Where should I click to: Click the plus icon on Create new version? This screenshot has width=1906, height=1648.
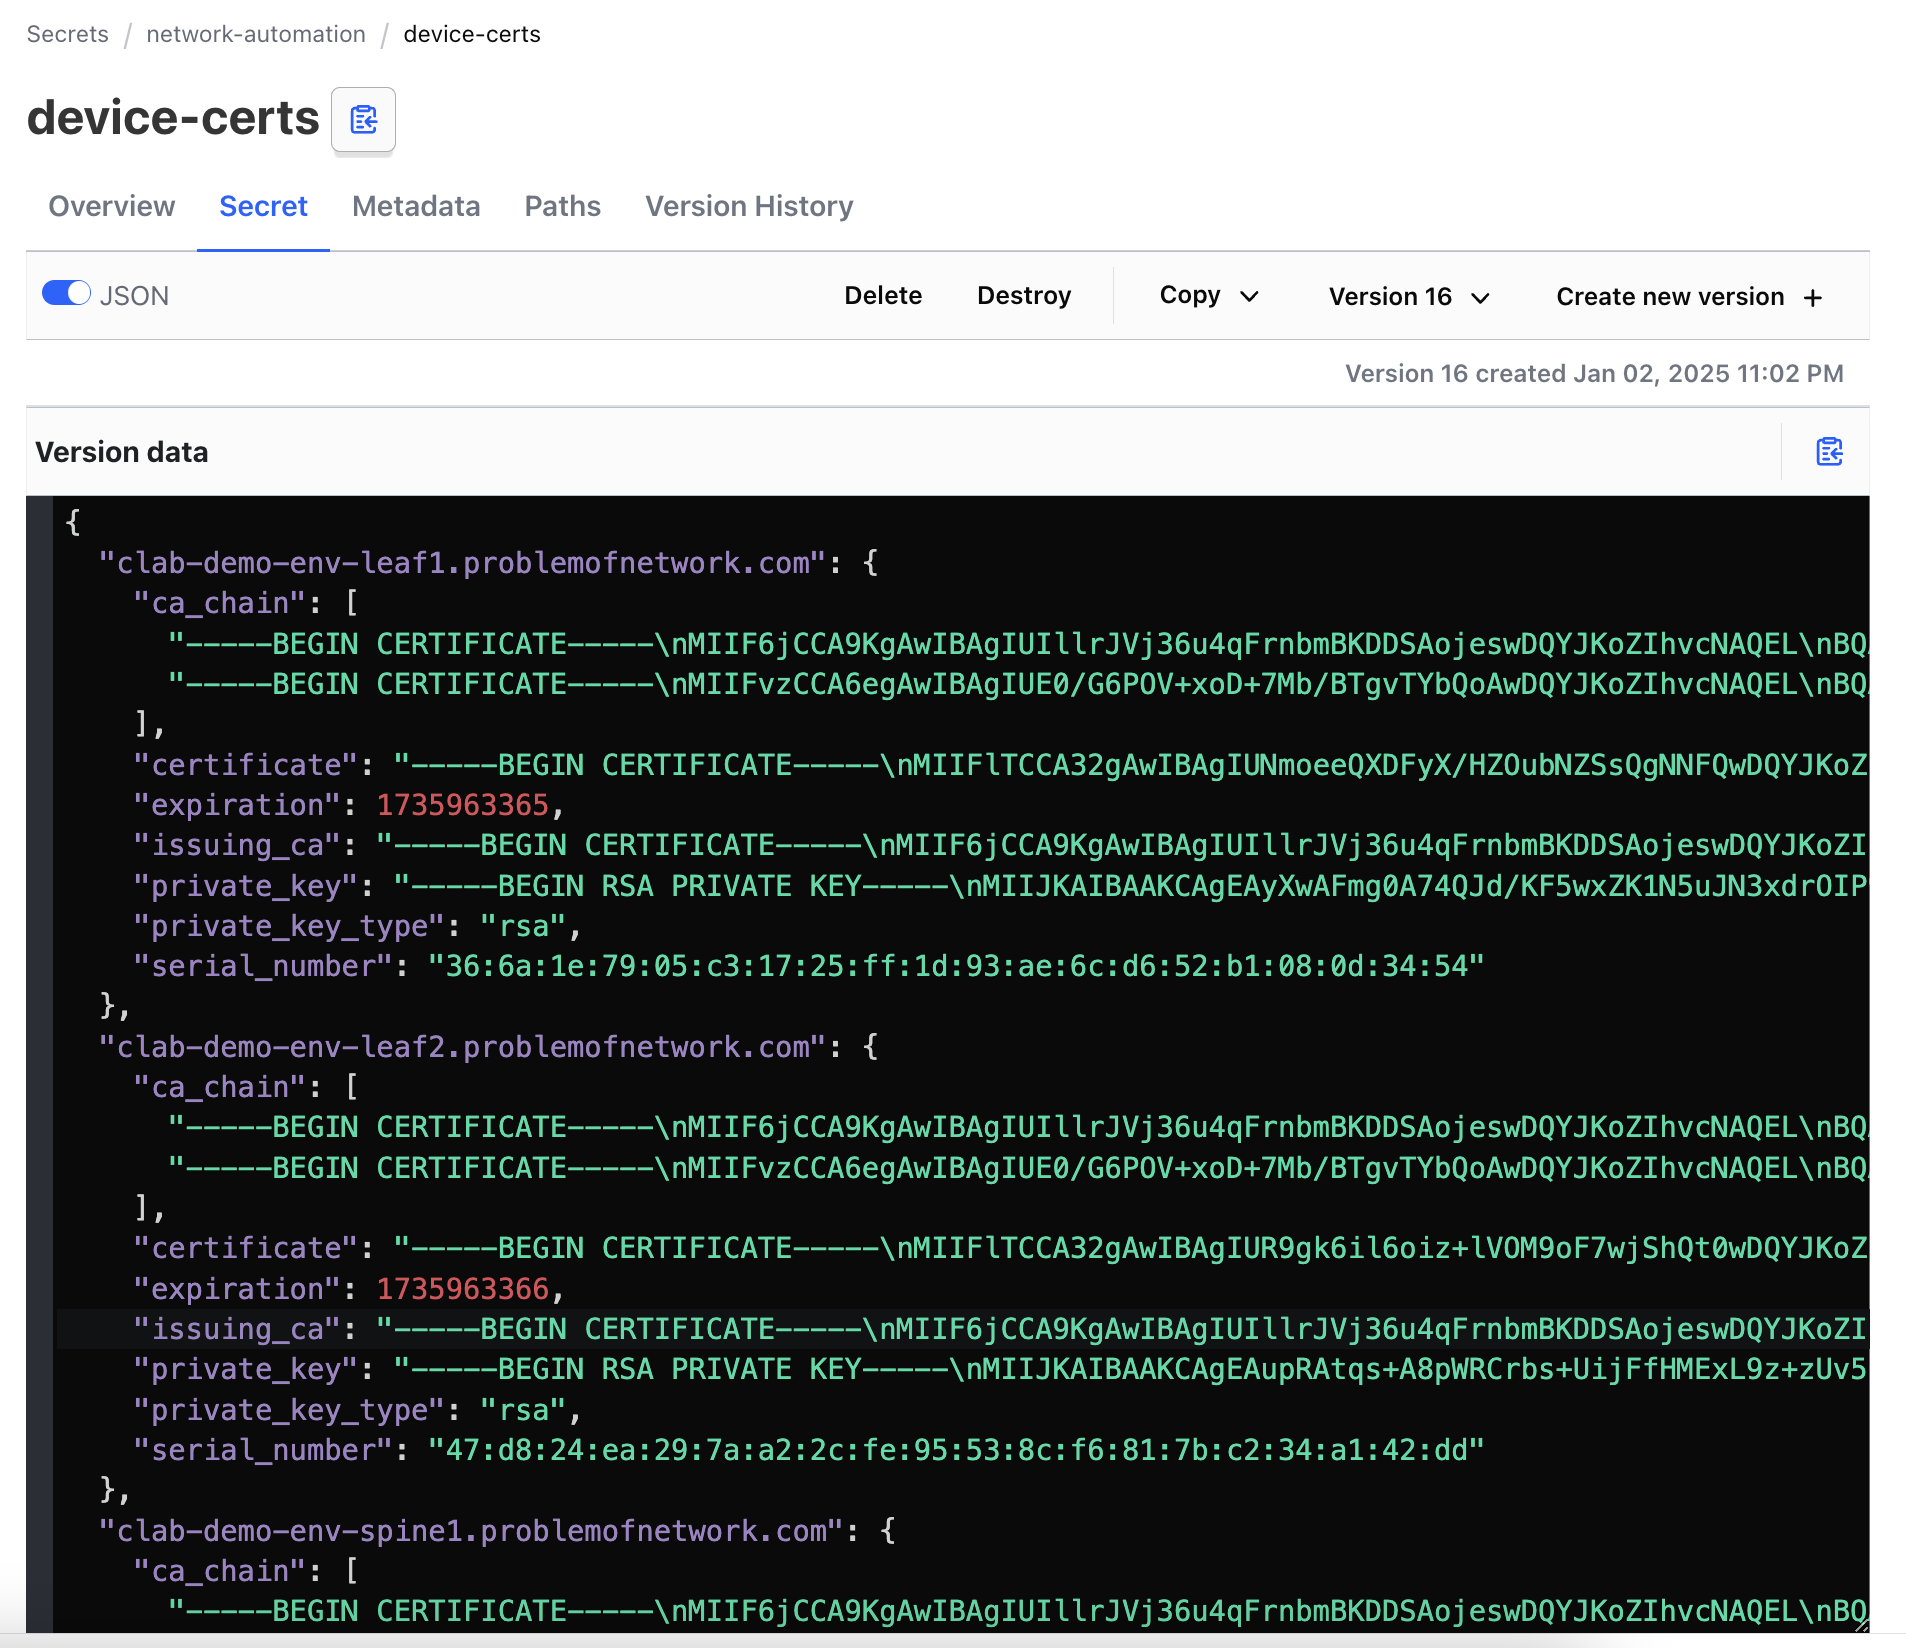pos(1813,296)
